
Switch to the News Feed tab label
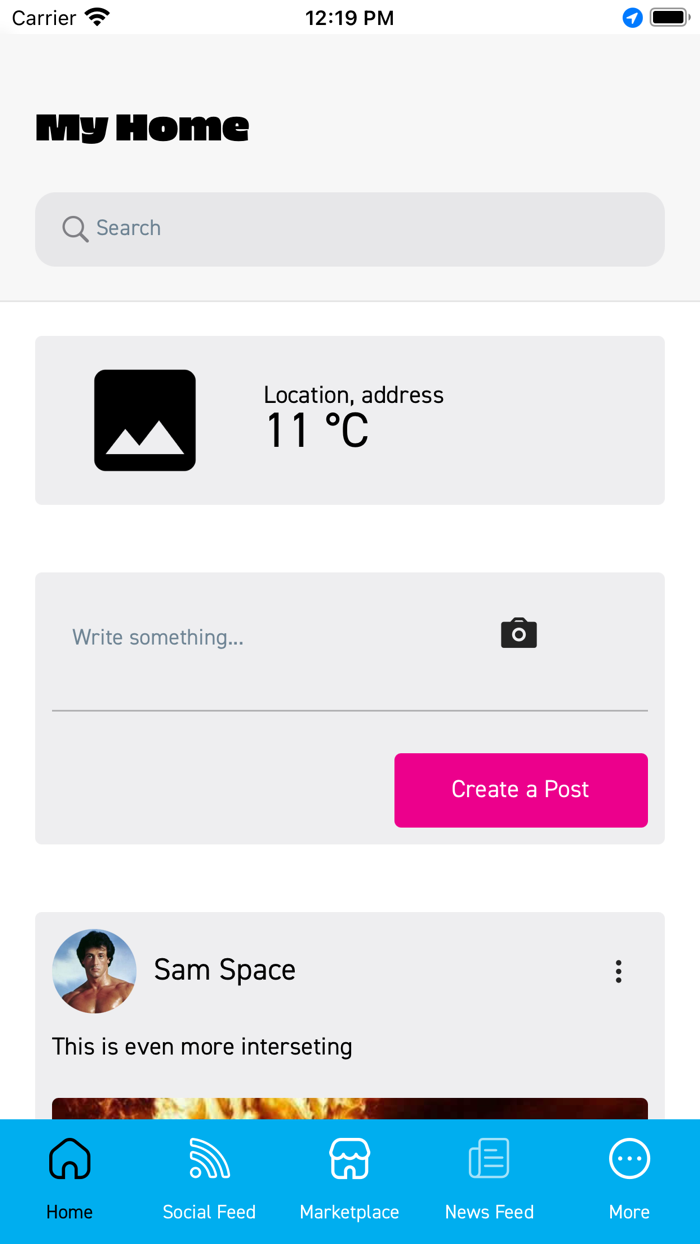489,1212
